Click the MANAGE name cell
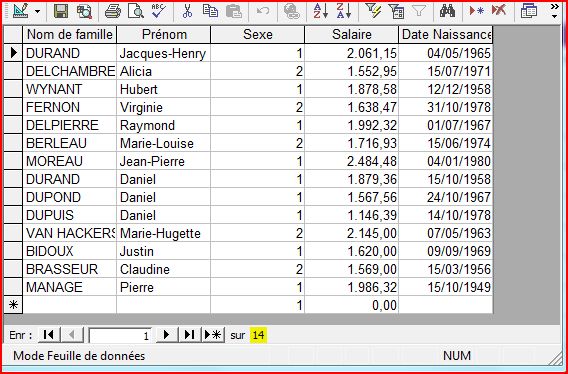Screen dimensions: 568x374 pyautogui.click(x=70, y=287)
